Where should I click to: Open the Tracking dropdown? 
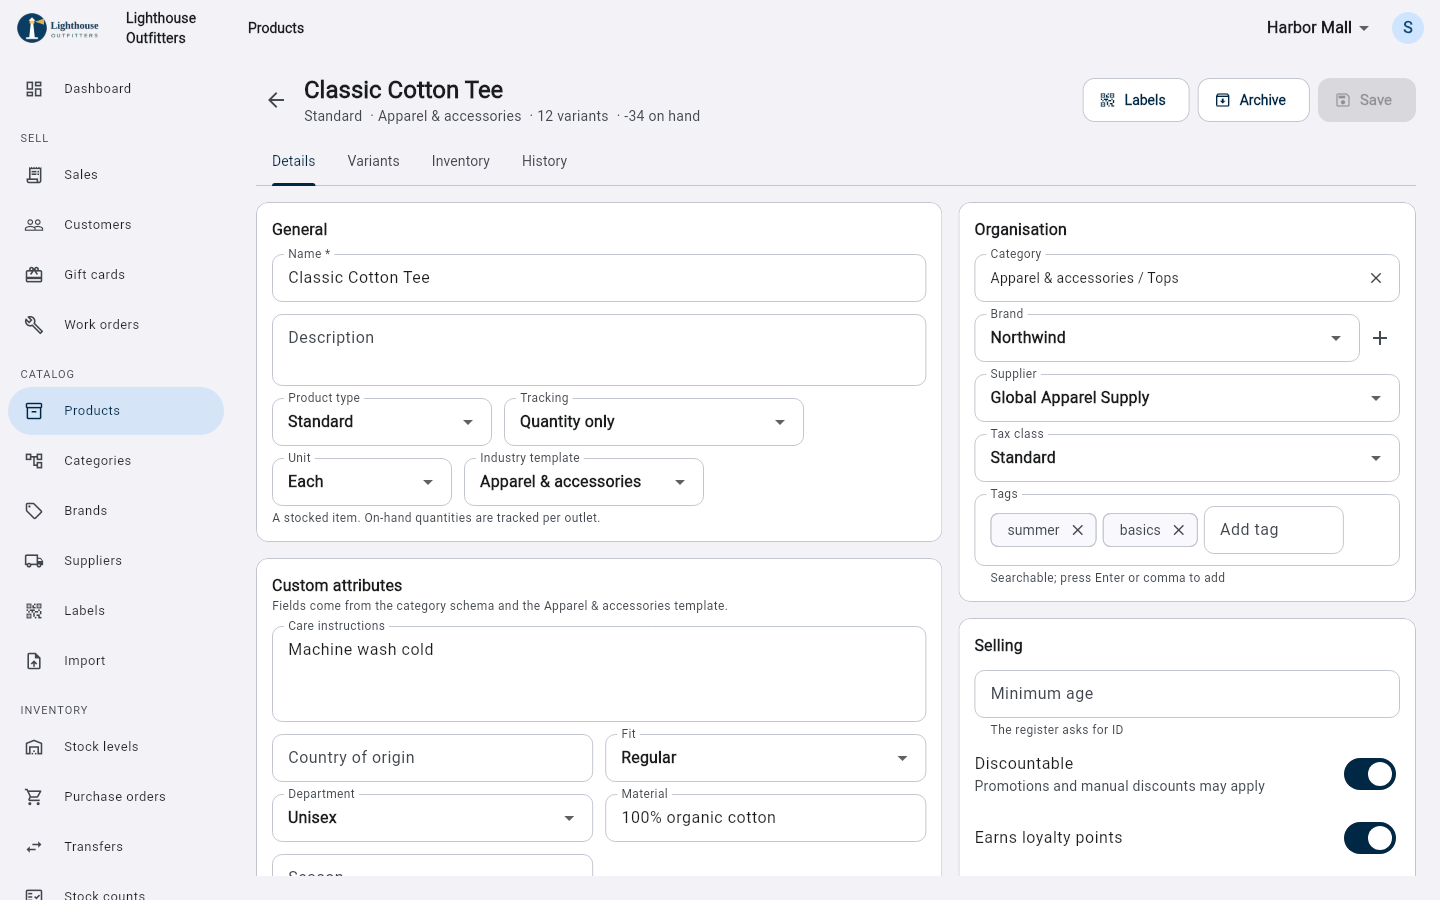click(x=654, y=422)
